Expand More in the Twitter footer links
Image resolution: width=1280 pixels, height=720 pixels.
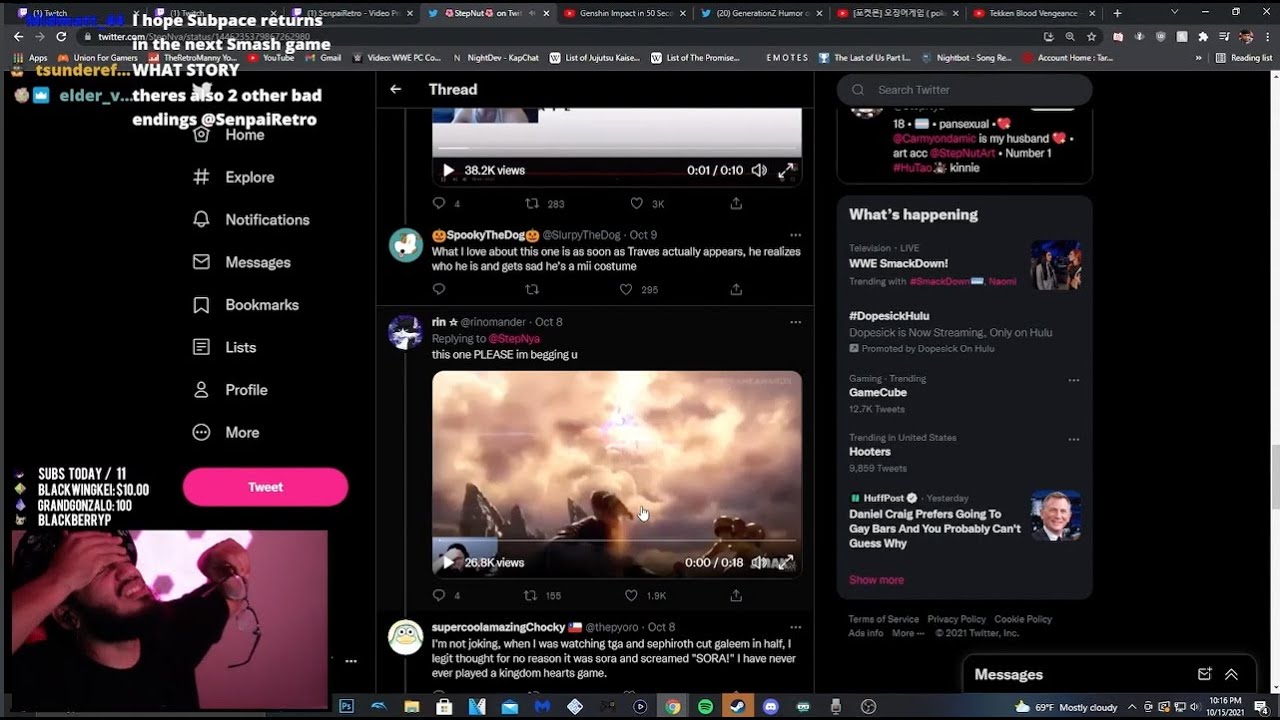pos(907,633)
